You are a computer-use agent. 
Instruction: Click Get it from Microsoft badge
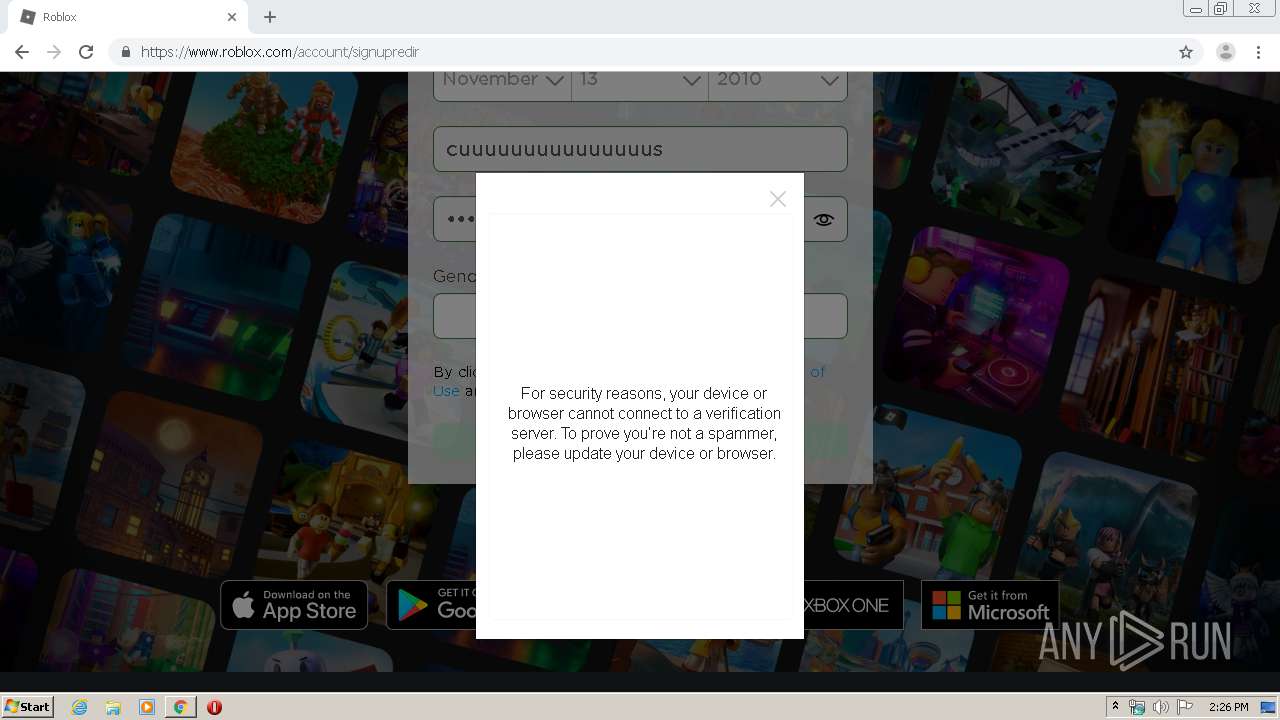click(990, 605)
